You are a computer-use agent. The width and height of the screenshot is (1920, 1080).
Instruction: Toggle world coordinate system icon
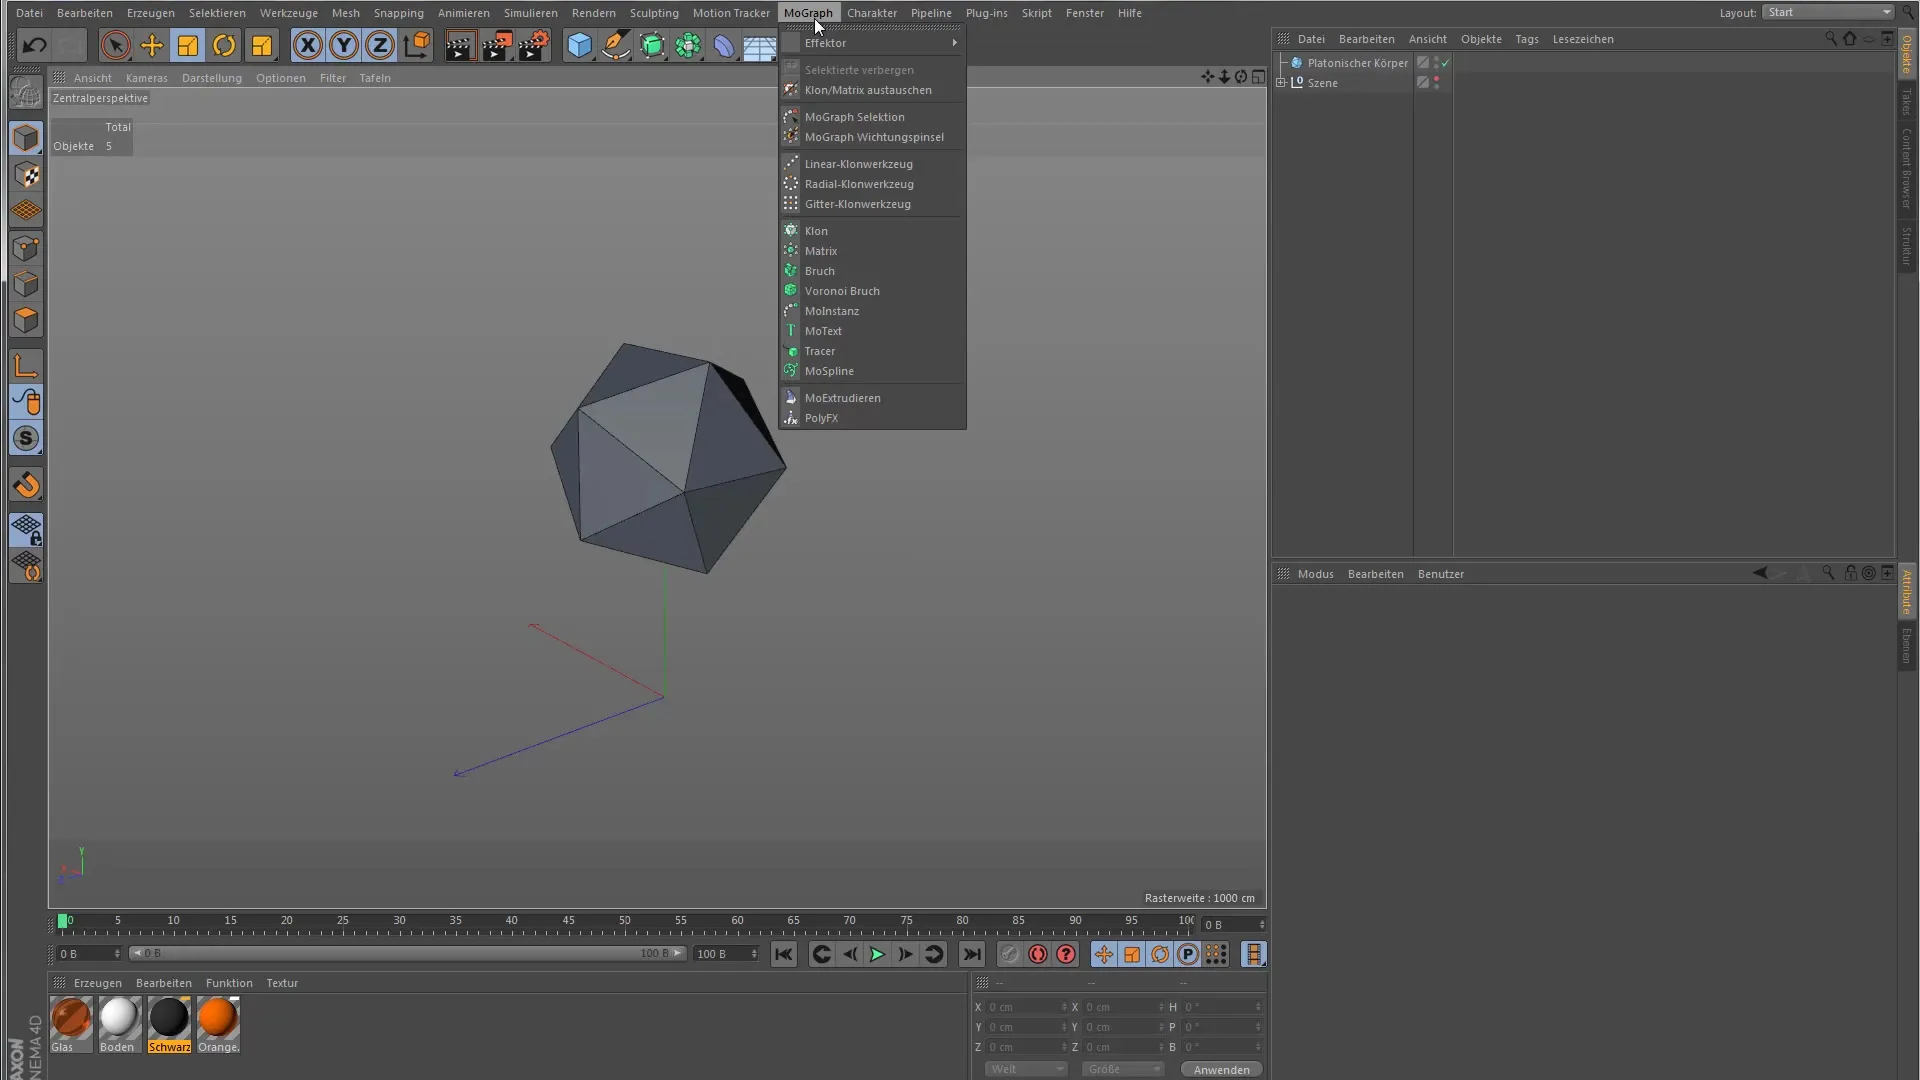click(417, 45)
